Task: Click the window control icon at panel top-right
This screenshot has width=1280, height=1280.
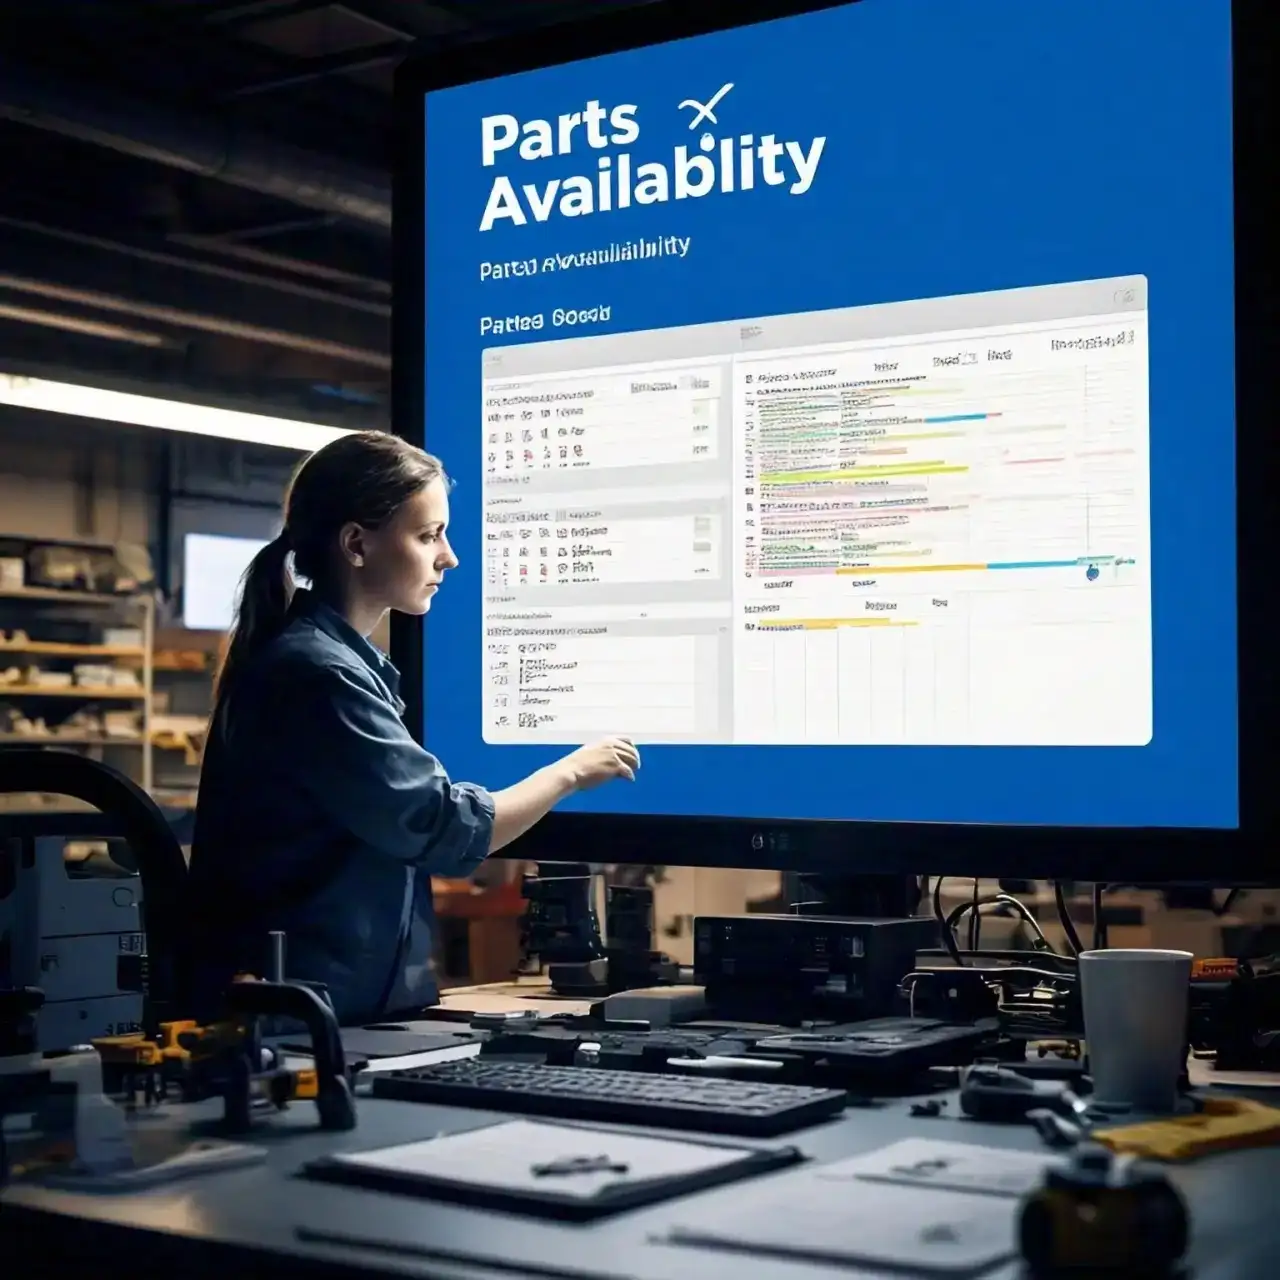Action: pyautogui.click(x=1126, y=296)
